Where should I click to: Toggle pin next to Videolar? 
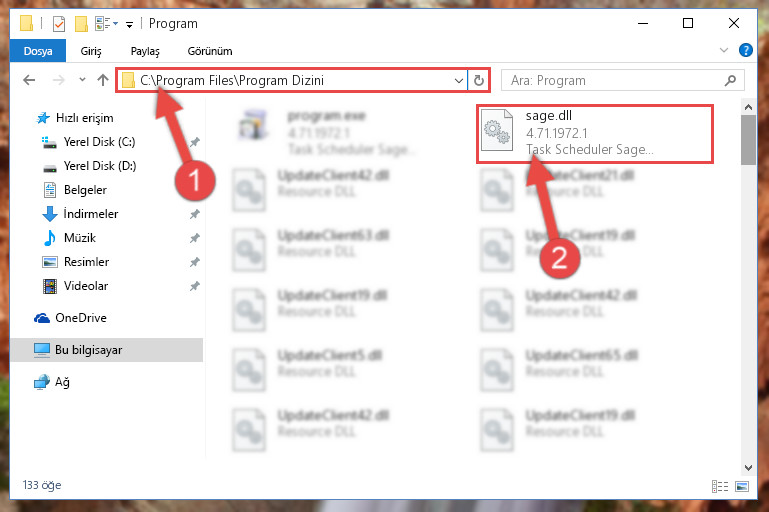(x=195, y=285)
